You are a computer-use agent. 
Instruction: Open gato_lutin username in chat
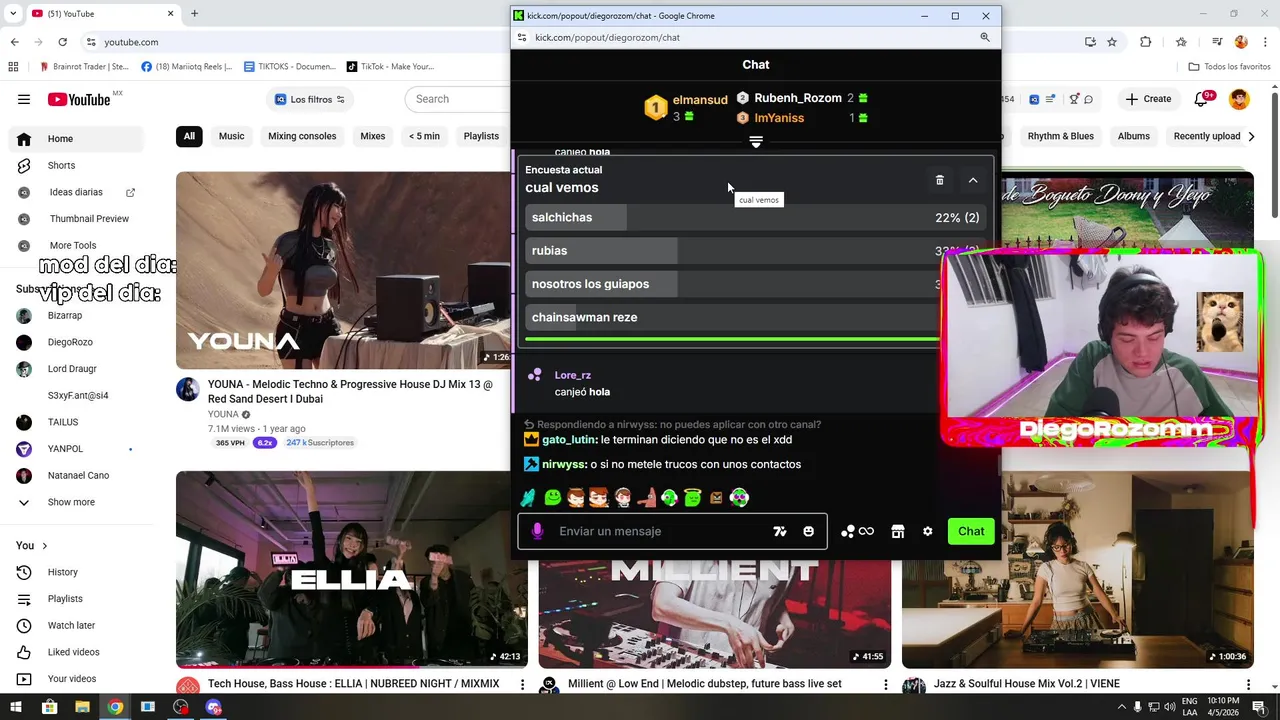point(569,439)
